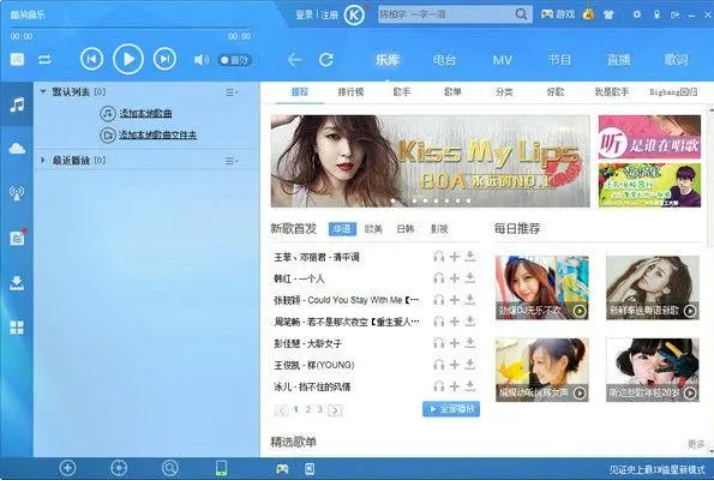Open the cloud music sidebar icon

point(16,149)
